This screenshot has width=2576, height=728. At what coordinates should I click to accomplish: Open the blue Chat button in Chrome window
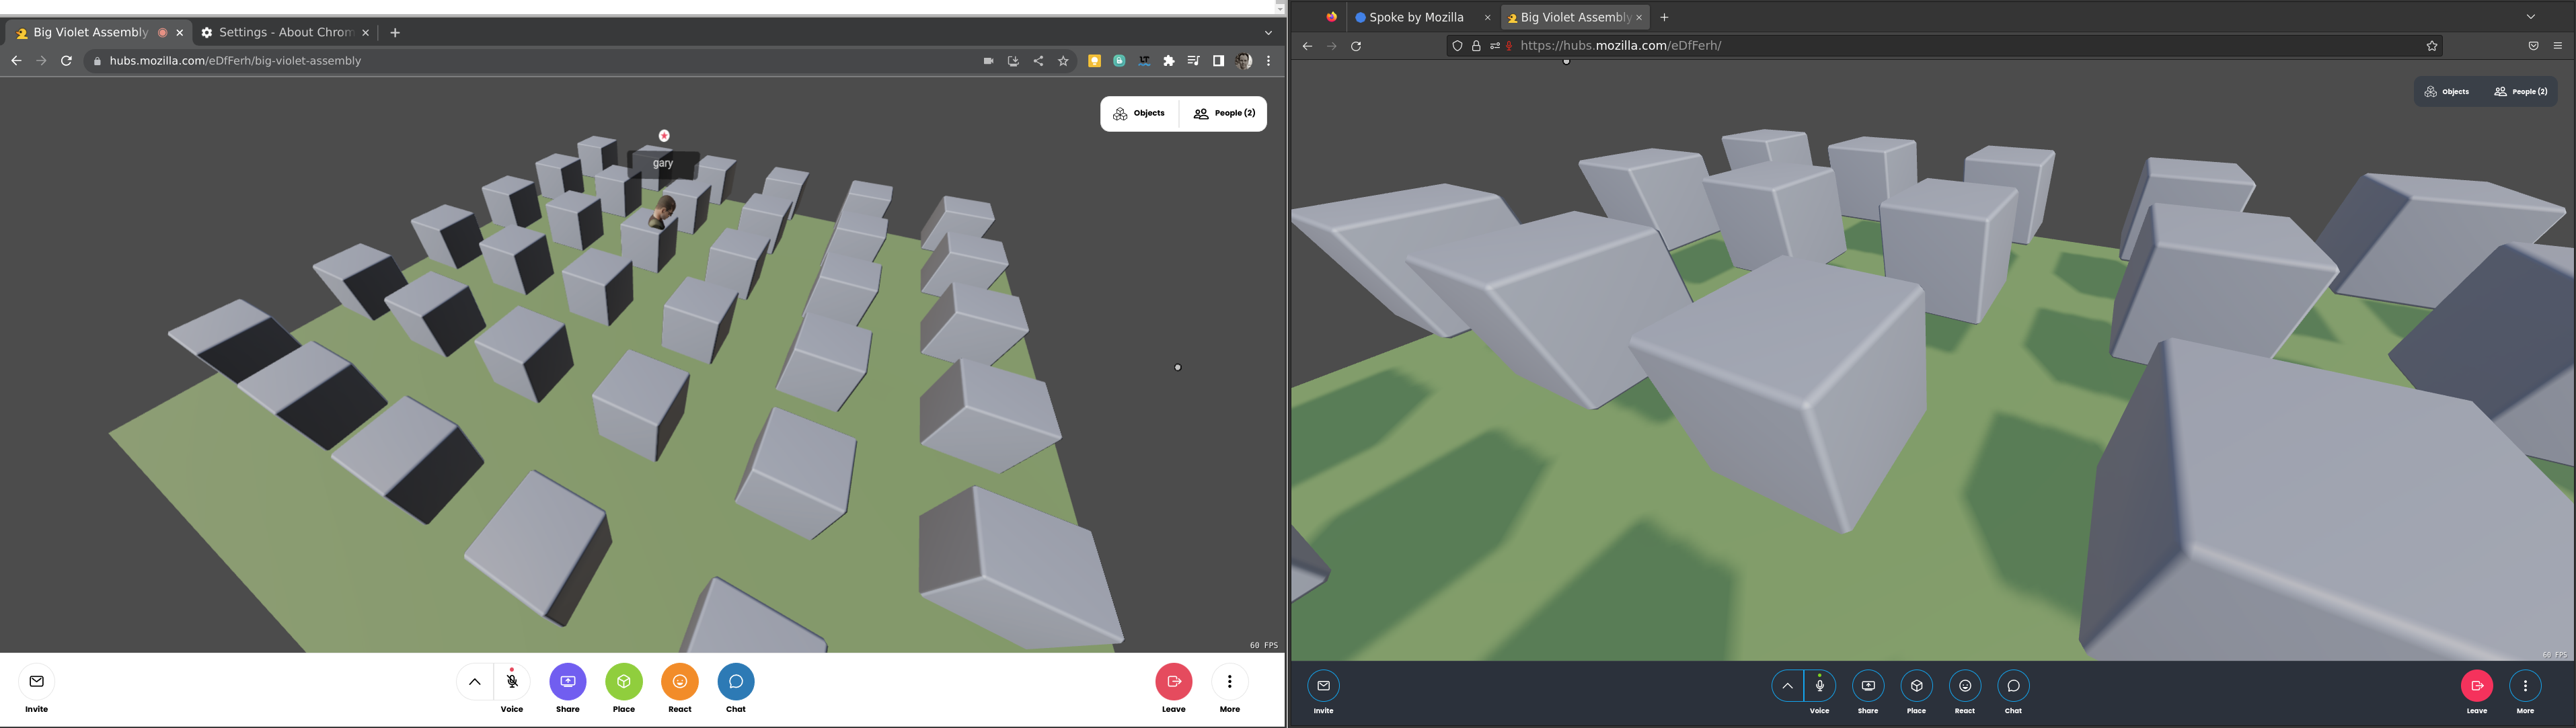coord(736,682)
